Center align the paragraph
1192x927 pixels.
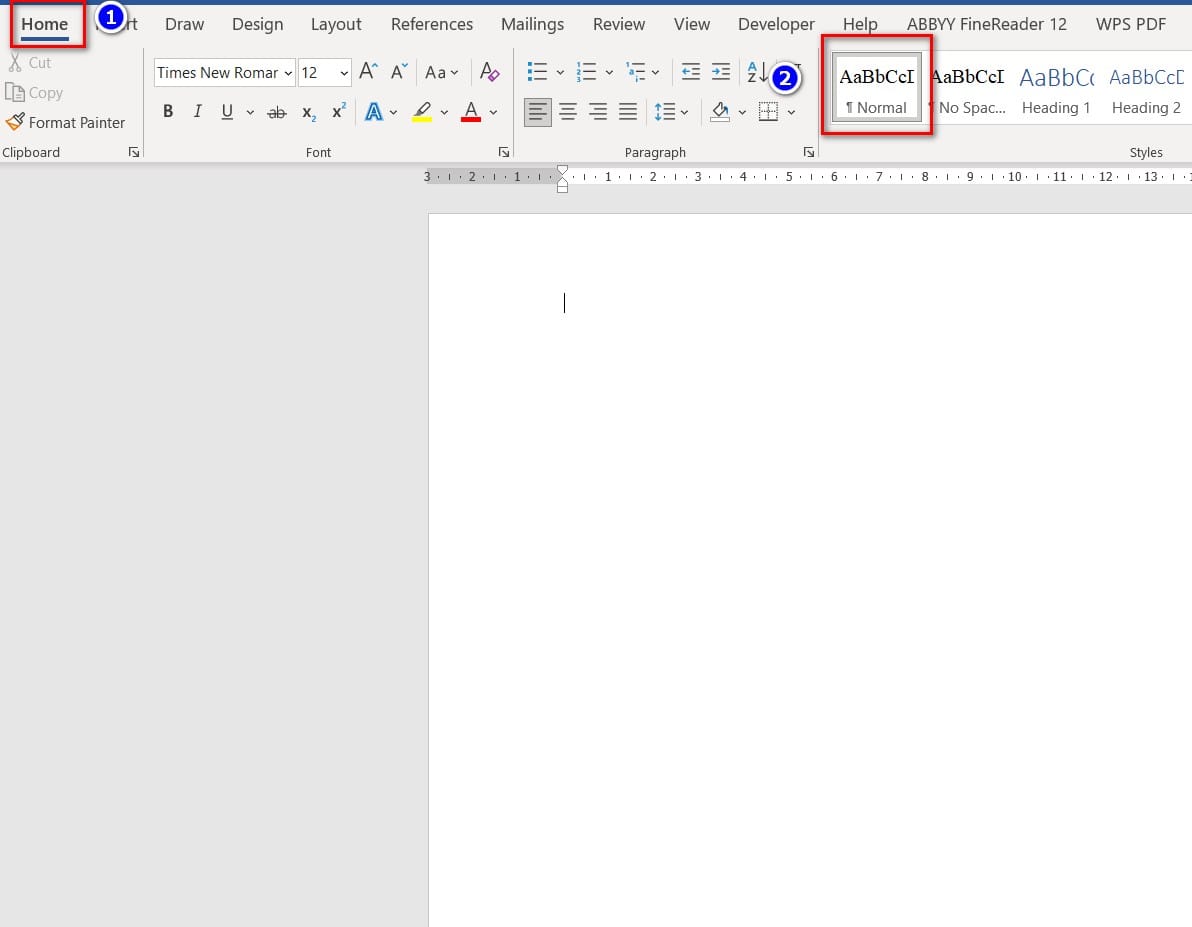(568, 112)
